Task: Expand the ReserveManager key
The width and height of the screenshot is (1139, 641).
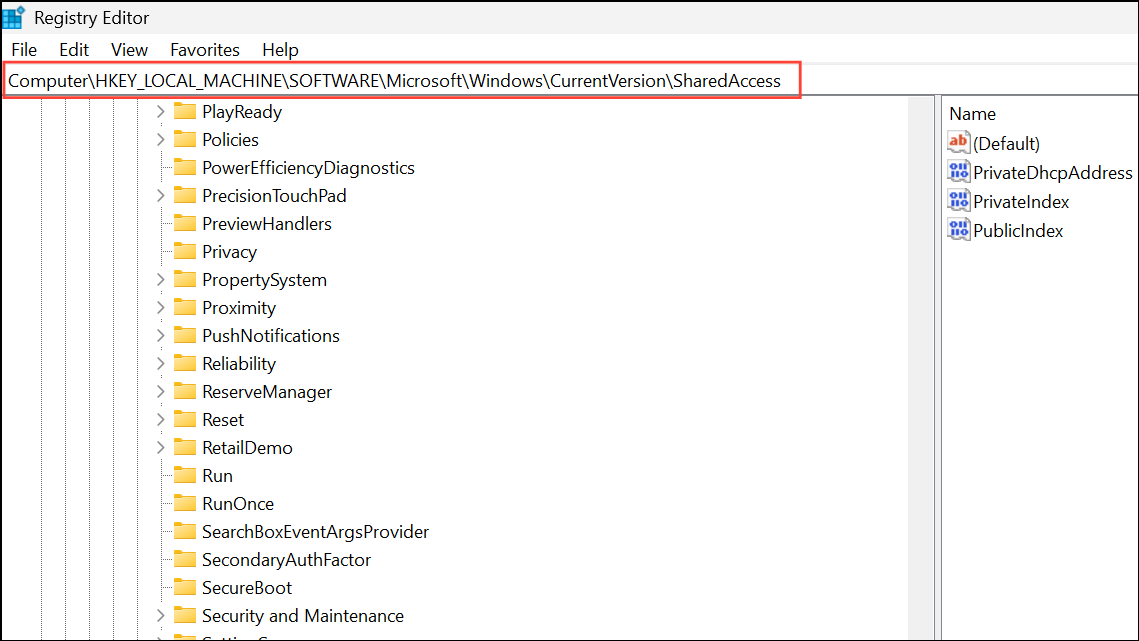Action: (x=161, y=391)
